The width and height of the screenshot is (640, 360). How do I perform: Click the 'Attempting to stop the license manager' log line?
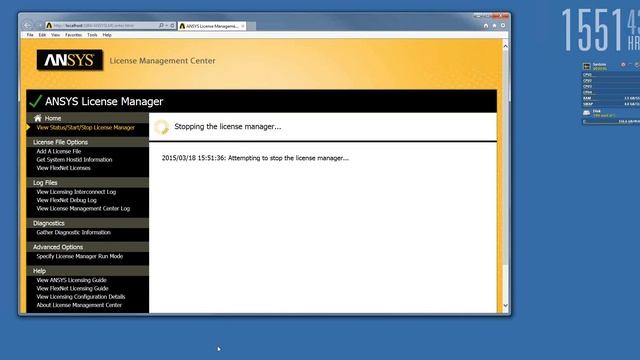(255, 158)
